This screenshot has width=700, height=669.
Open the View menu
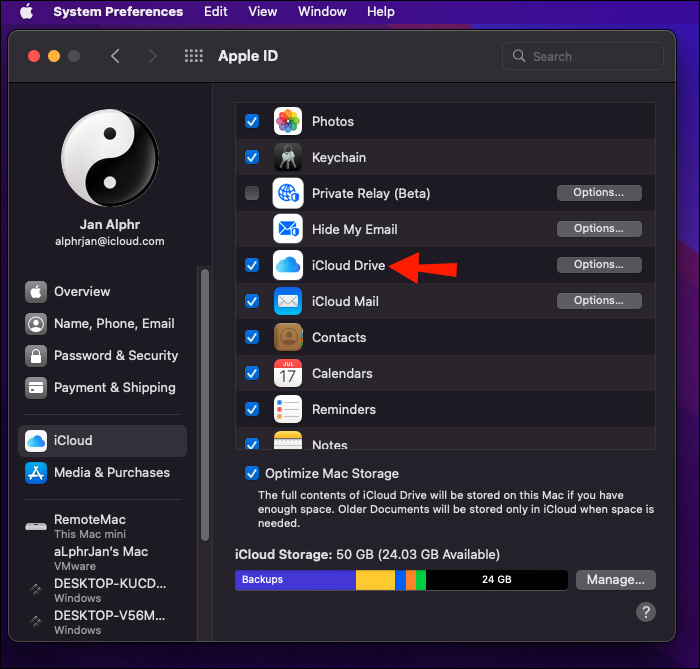coord(263,12)
